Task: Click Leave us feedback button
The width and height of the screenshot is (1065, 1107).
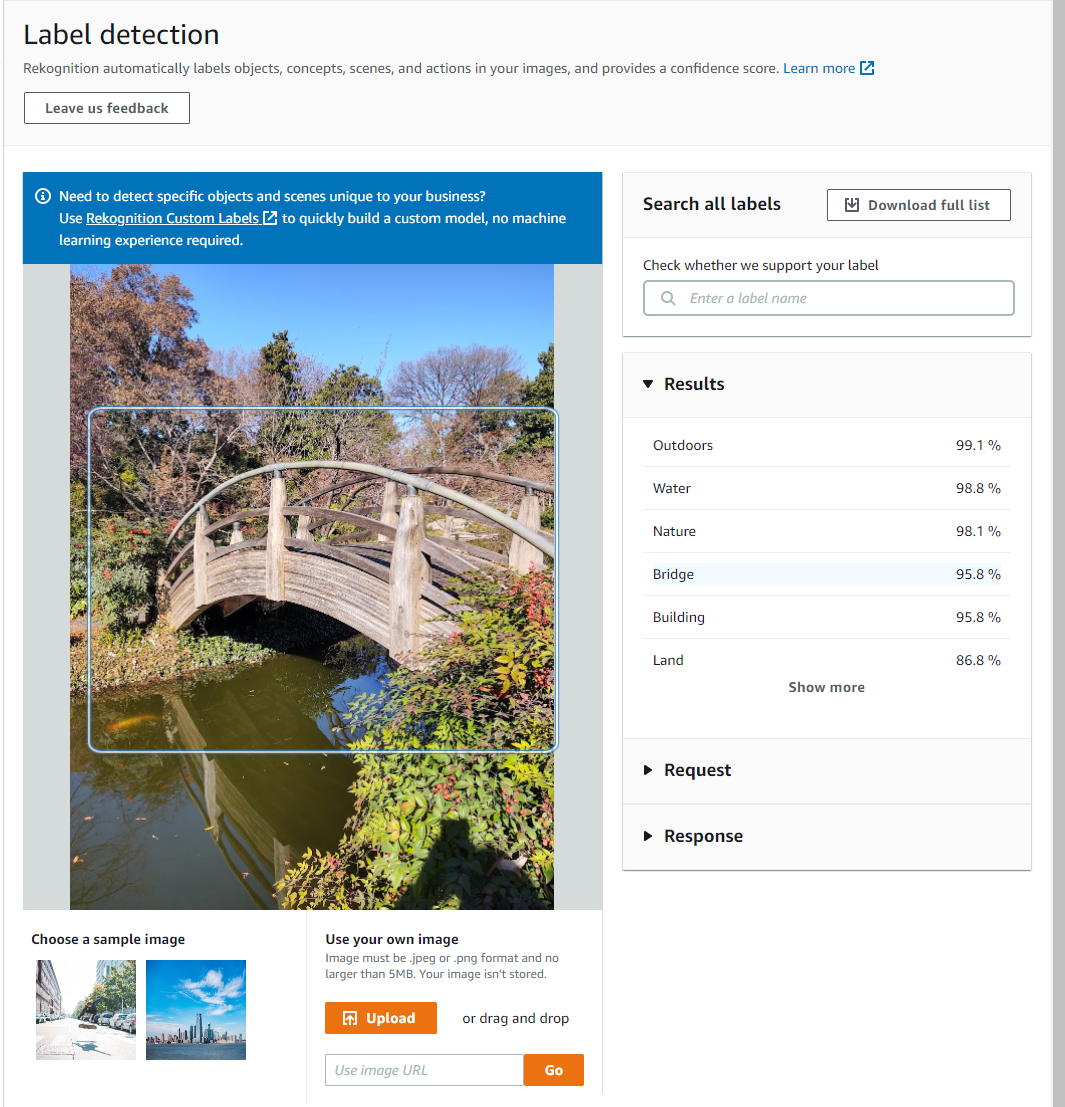Action: click(107, 108)
